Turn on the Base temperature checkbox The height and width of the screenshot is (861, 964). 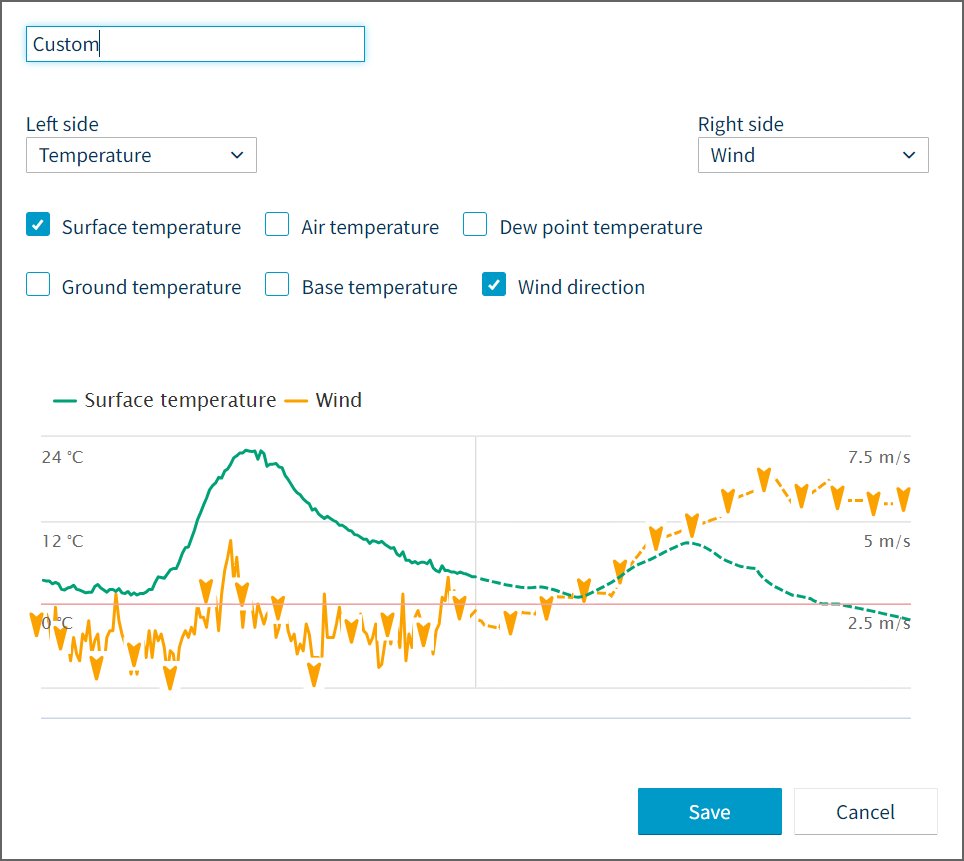tap(277, 285)
